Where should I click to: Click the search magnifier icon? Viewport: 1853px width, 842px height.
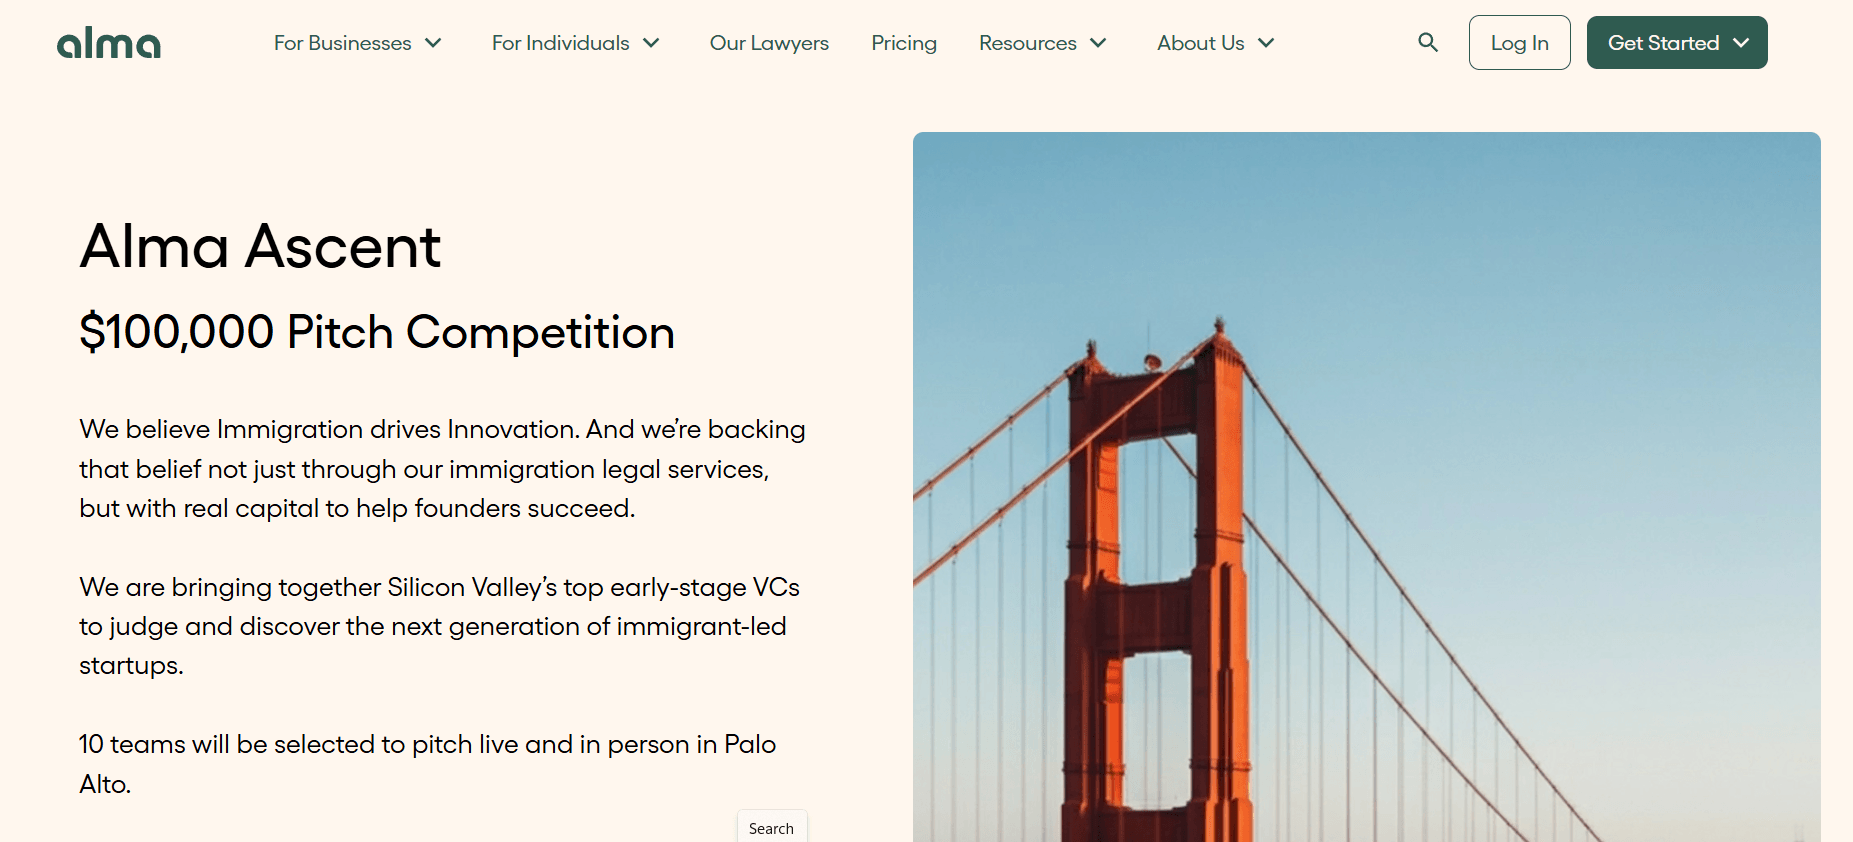point(1427,42)
